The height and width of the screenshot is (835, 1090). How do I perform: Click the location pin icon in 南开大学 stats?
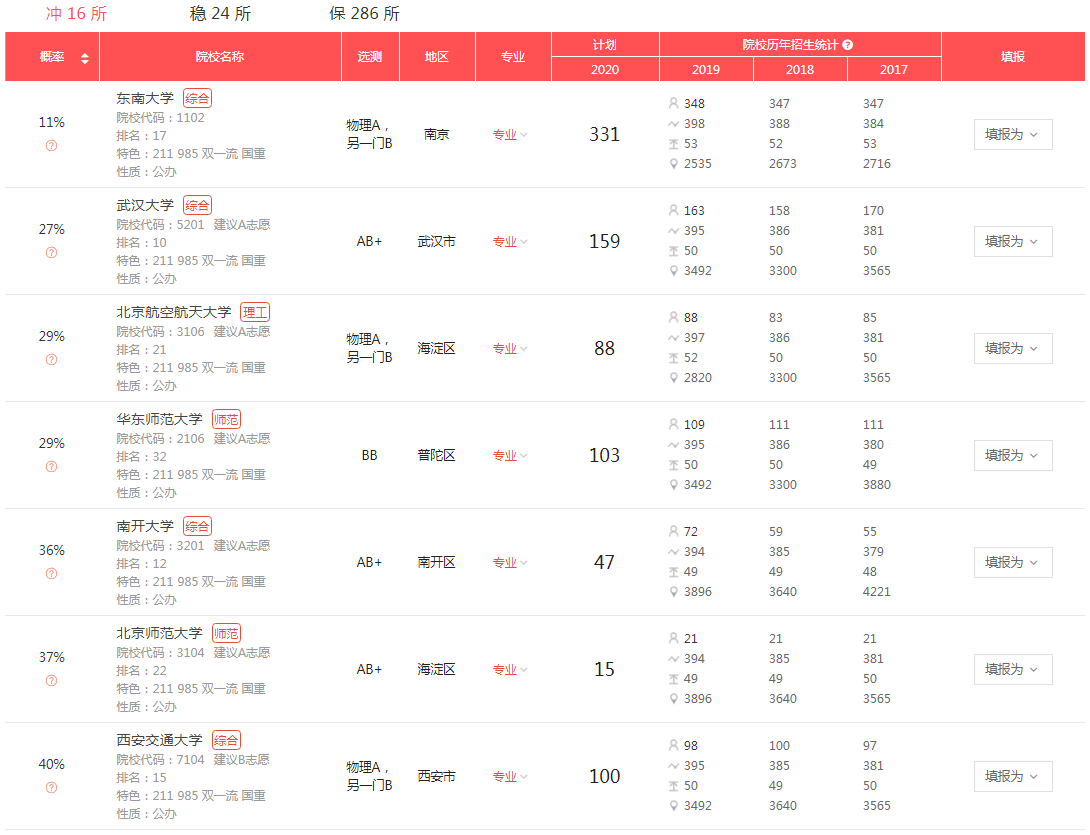point(675,591)
